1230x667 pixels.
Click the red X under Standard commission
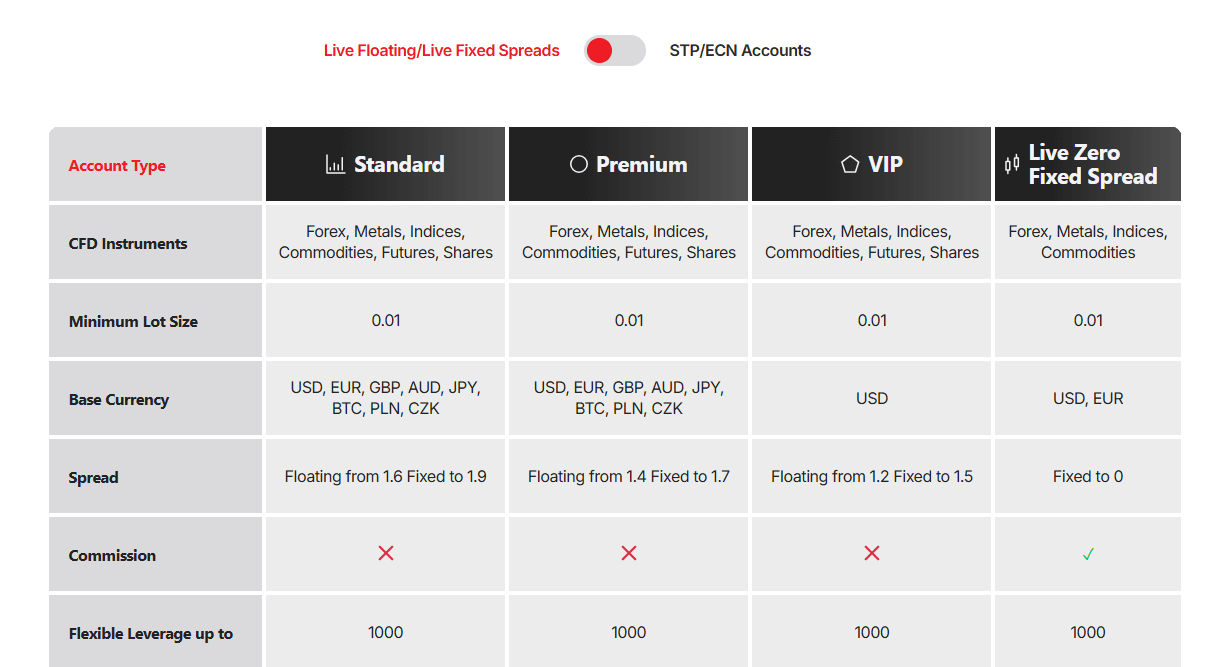386,553
